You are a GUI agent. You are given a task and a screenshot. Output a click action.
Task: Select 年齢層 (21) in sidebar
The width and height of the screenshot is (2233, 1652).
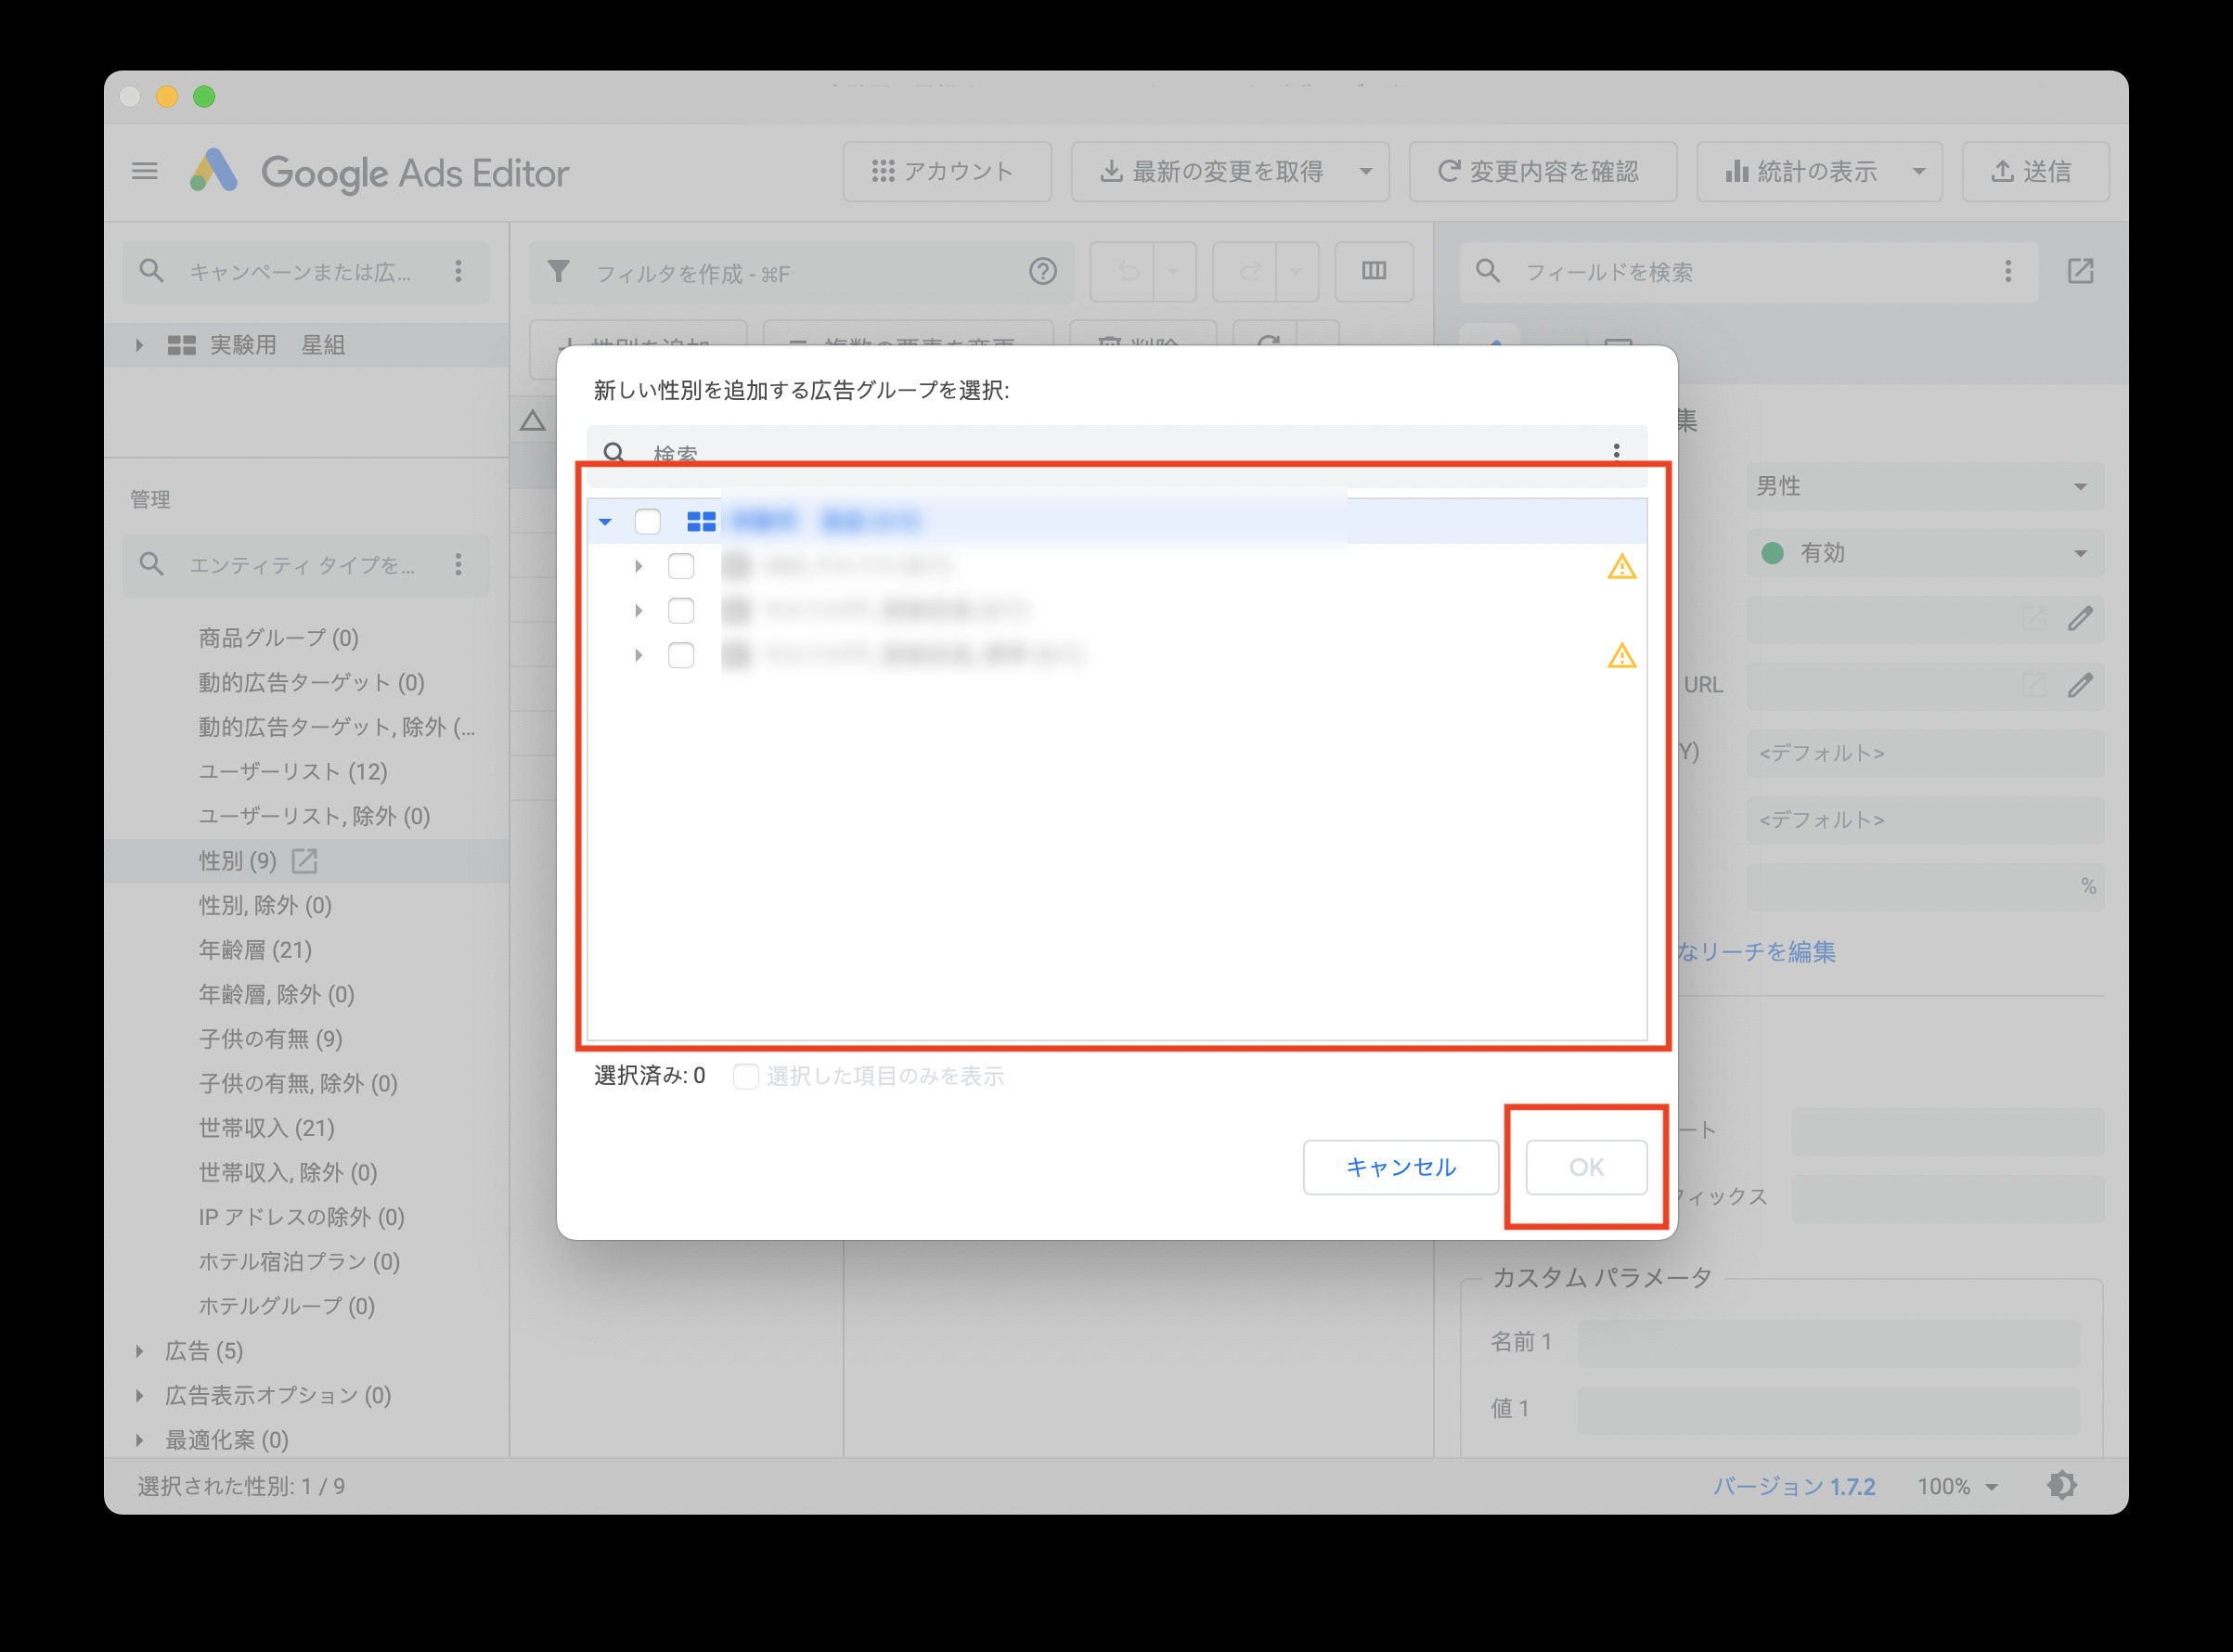(x=255, y=949)
